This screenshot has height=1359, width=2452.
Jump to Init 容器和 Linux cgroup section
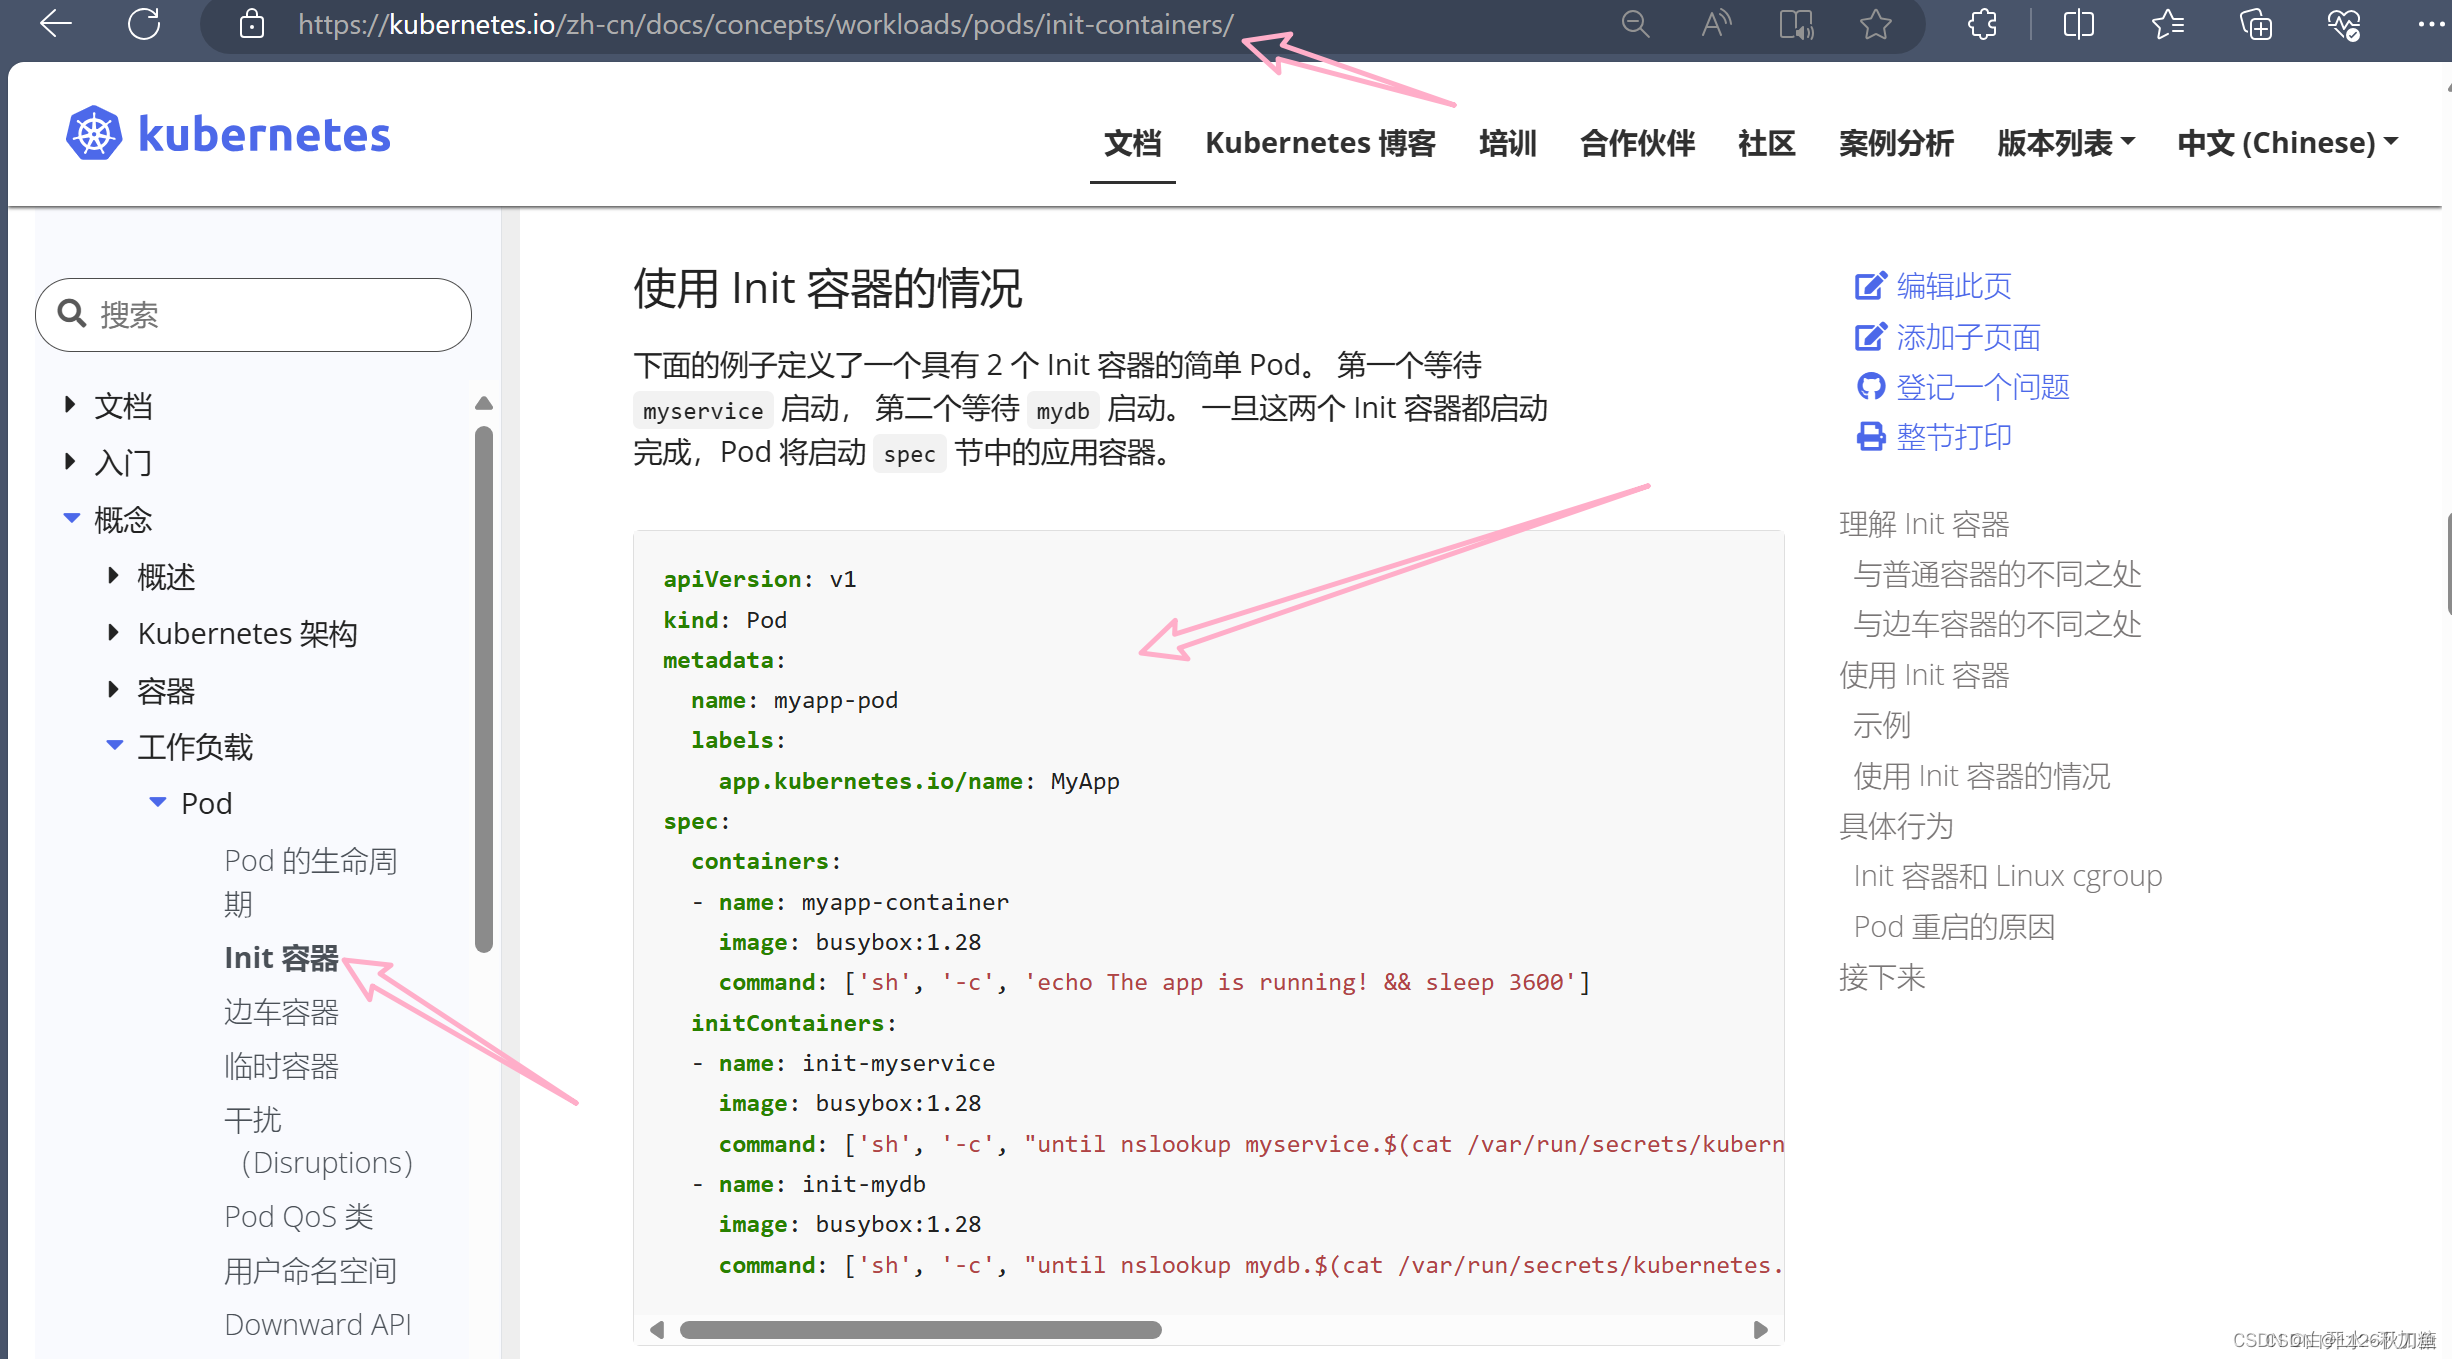click(2007, 876)
